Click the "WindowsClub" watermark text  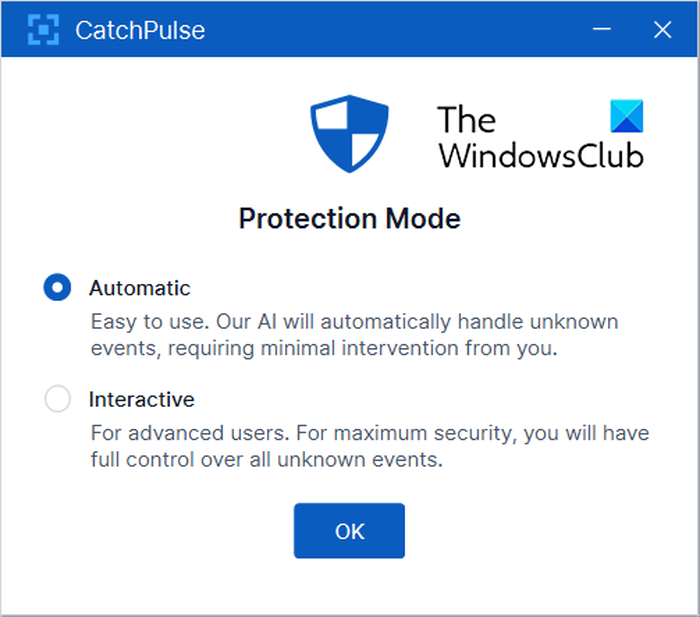(x=540, y=155)
